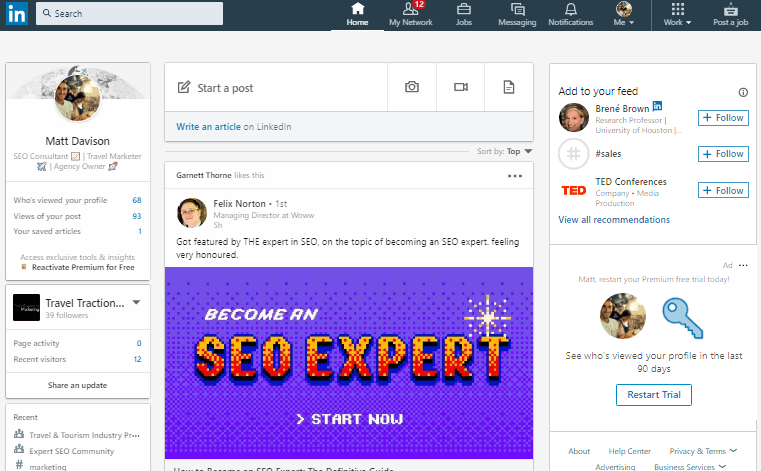This screenshot has width=761, height=471.
Task: Open the Home tab
Action: 357,15
